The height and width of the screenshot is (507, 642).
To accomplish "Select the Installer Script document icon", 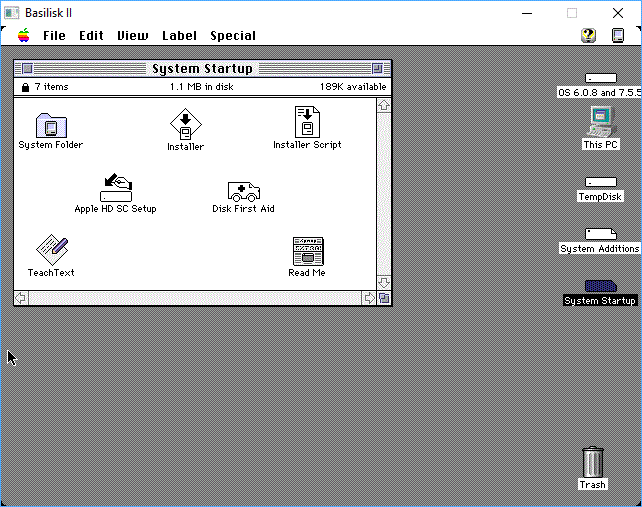I will point(307,122).
